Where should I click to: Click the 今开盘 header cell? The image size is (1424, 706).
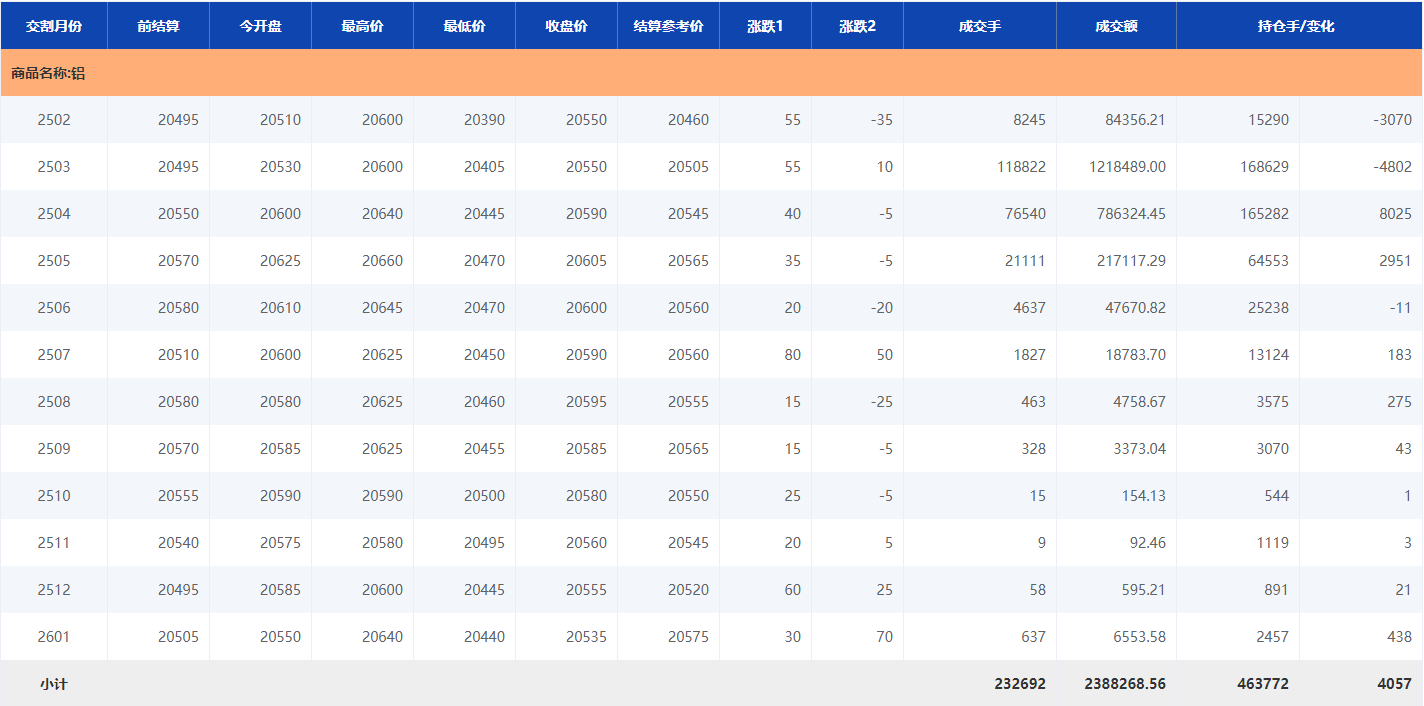260,26
